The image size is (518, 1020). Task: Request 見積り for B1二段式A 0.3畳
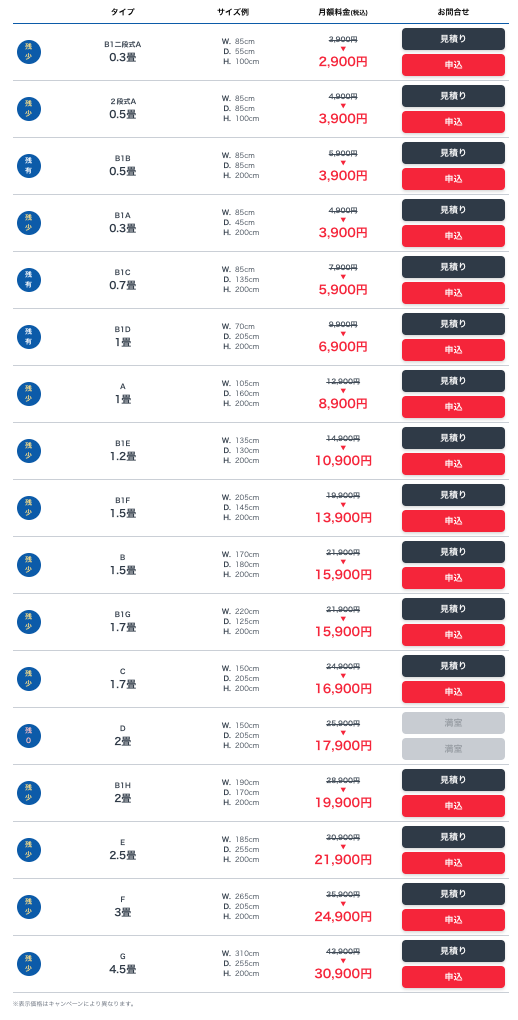(x=453, y=39)
